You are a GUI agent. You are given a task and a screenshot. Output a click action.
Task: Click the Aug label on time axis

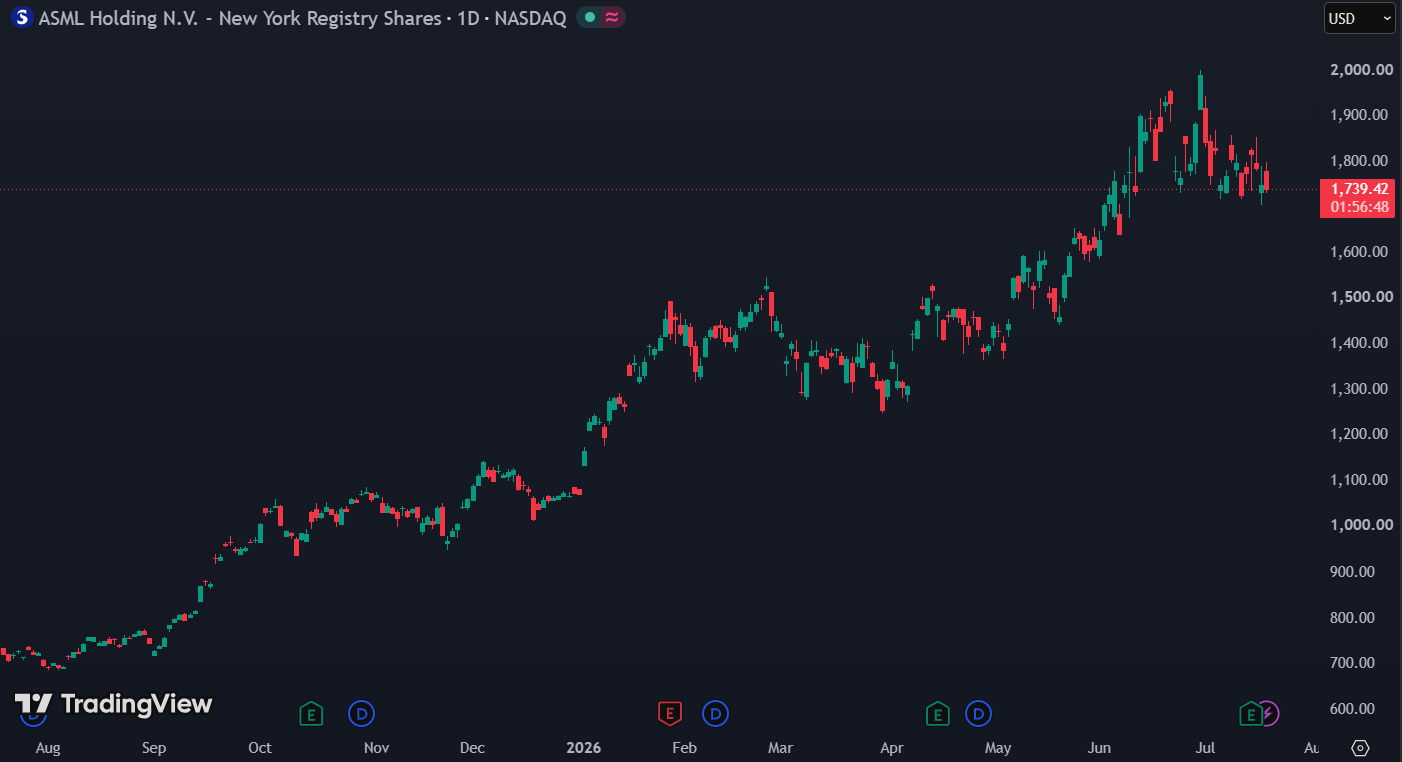(x=47, y=747)
